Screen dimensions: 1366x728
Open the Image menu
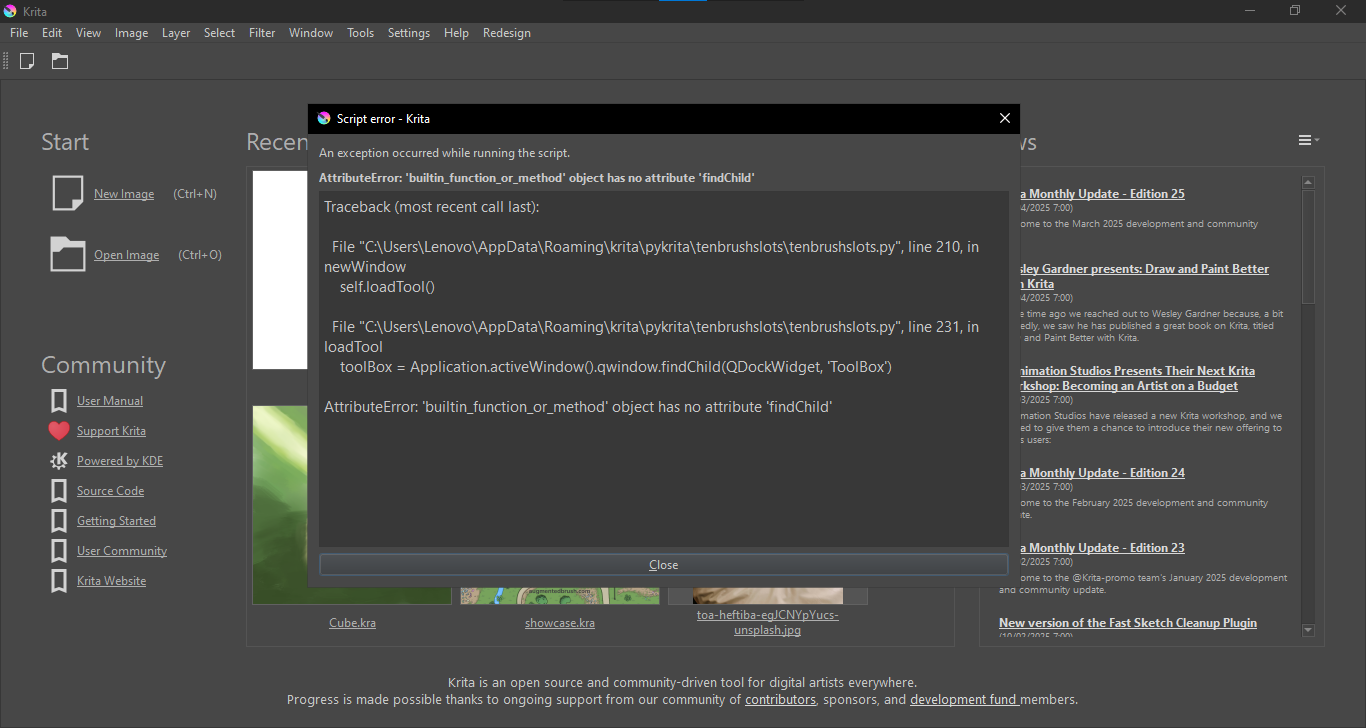(x=131, y=33)
